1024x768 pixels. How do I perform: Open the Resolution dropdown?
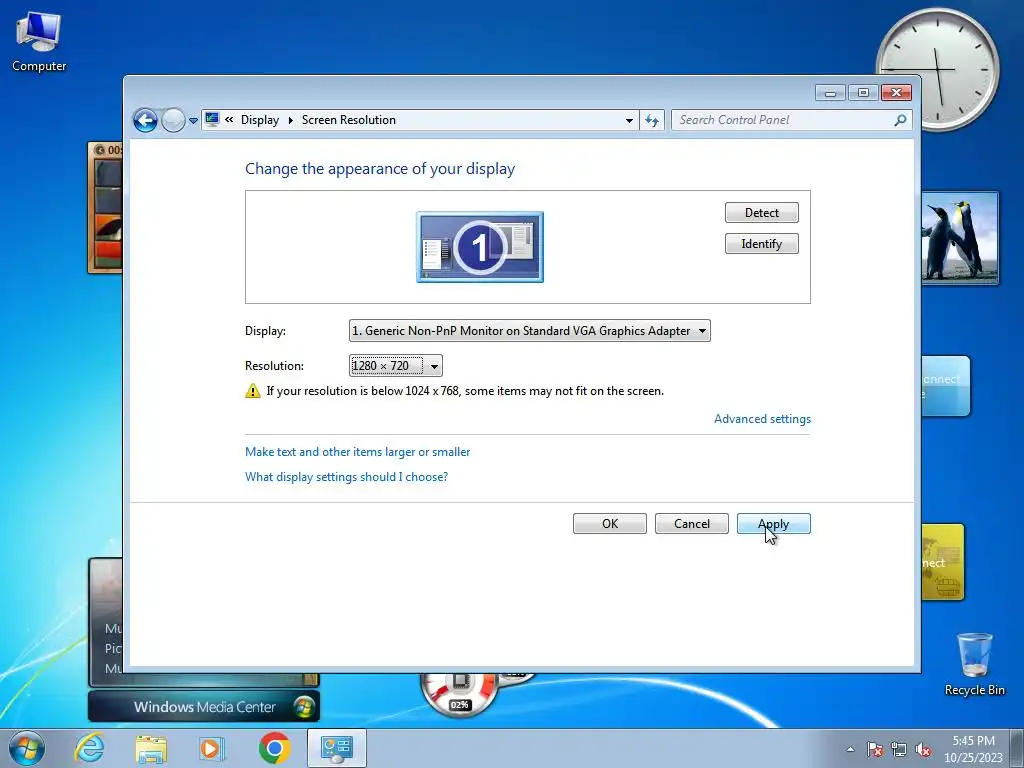[x=396, y=366]
